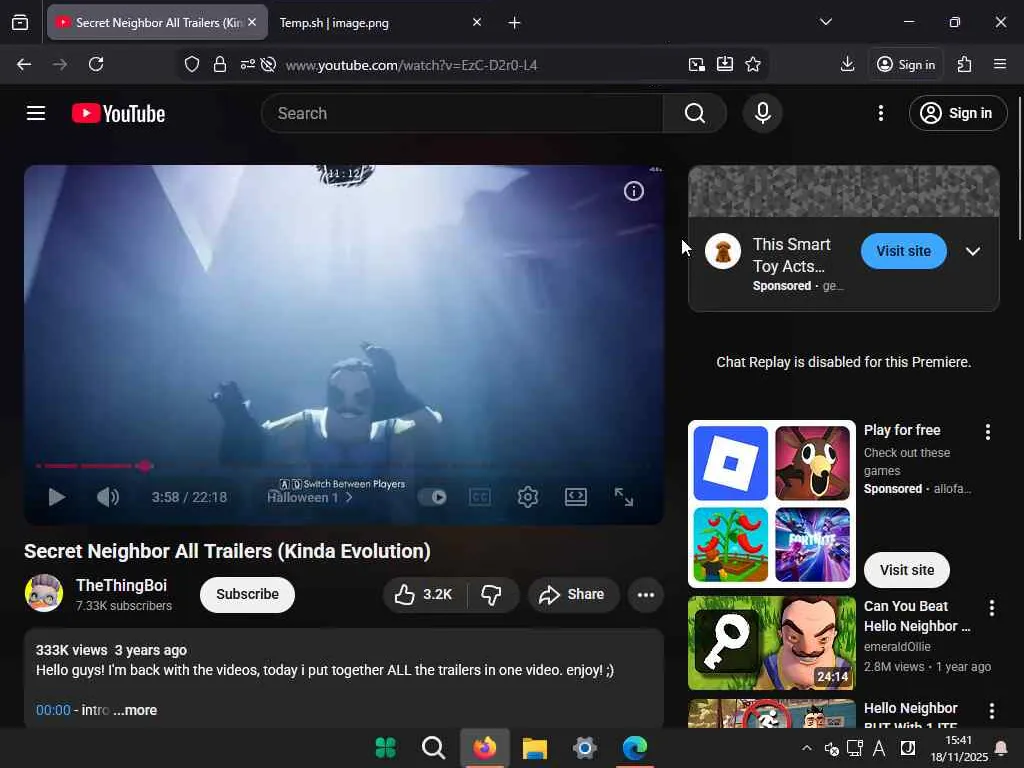Seek on the video progress bar
This screenshot has height=768, width=1024.
(344, 466)
